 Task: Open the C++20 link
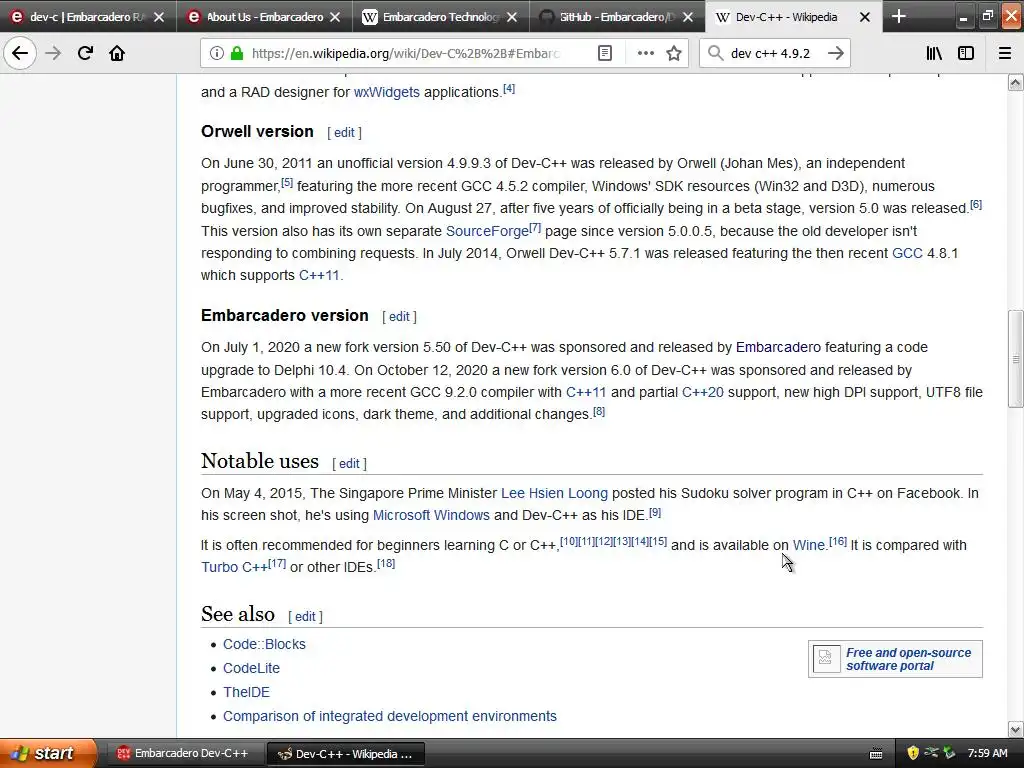tap(703, 392)
